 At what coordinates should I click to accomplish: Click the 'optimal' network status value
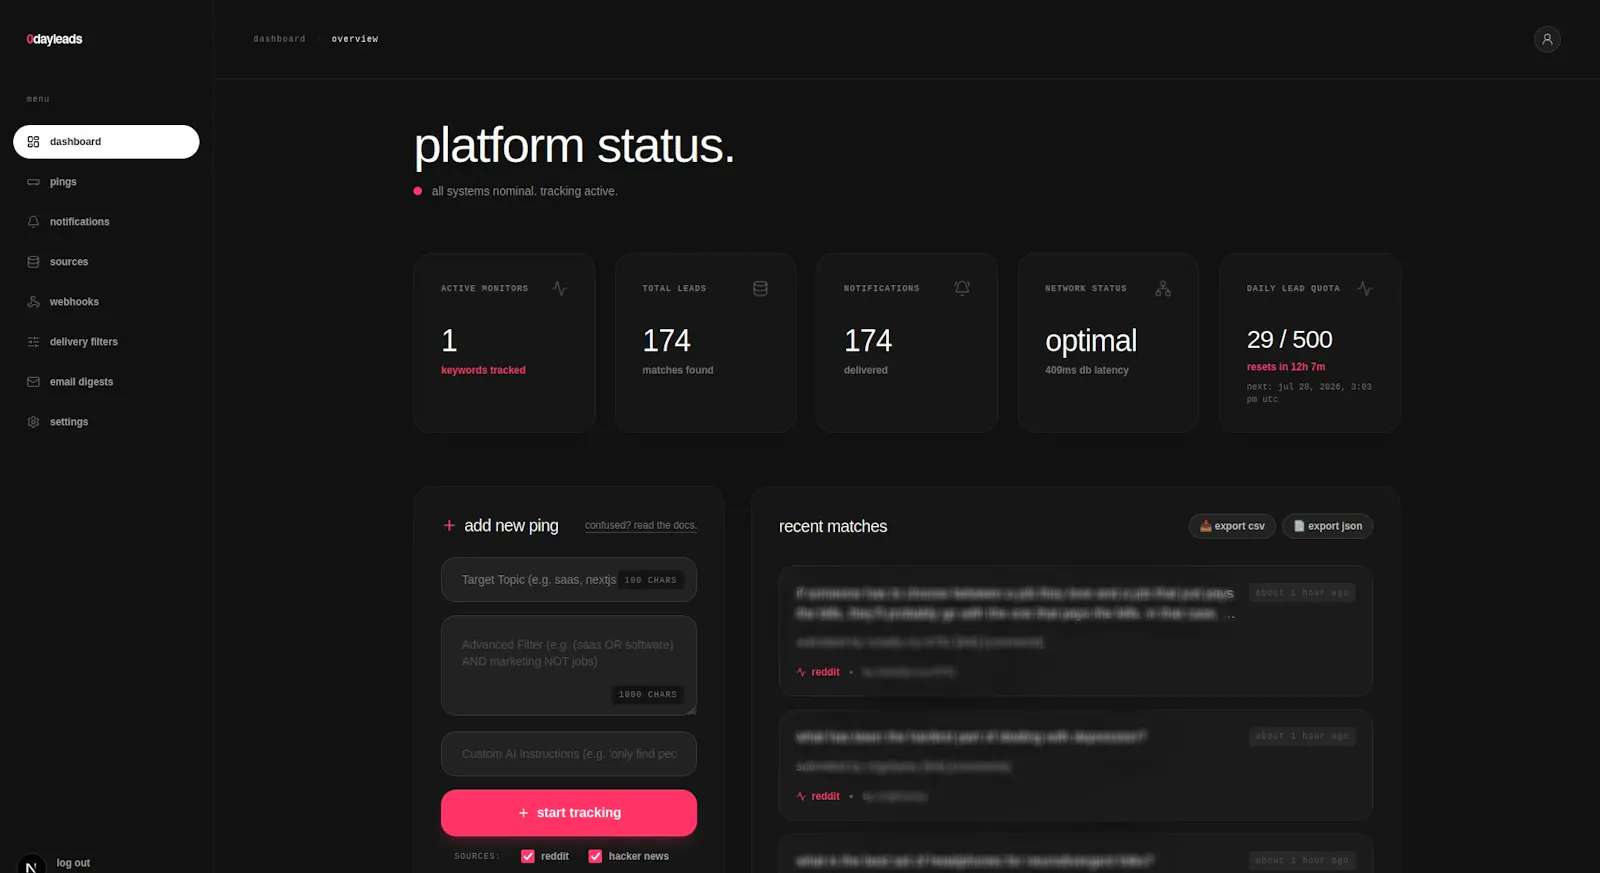1091,341
